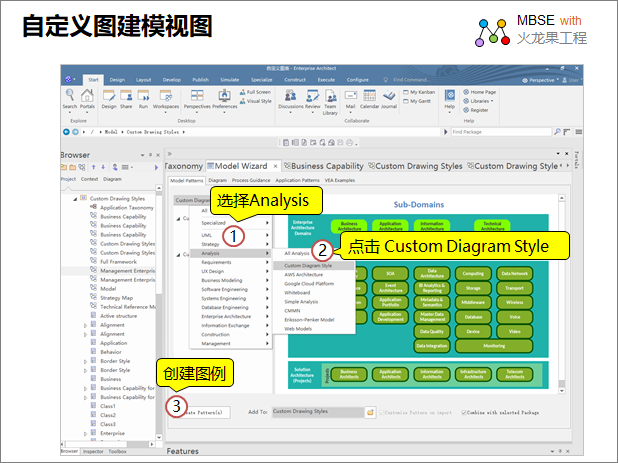Screen dimensions: 618x463
Task: Toggle Combine with selected Package checkbox
Action: pyautogui.click(x=464, y=411)
